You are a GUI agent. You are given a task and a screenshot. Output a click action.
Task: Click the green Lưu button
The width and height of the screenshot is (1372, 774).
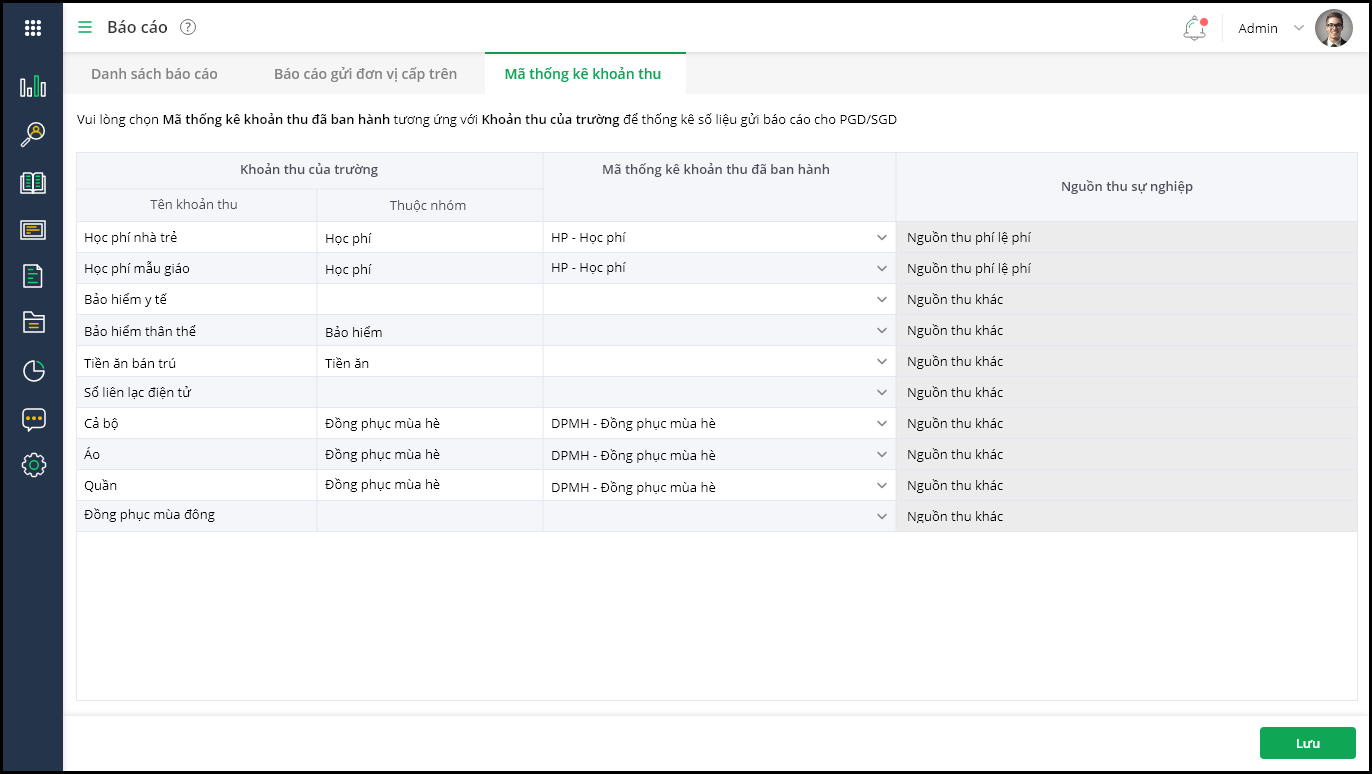point(1307,743)
